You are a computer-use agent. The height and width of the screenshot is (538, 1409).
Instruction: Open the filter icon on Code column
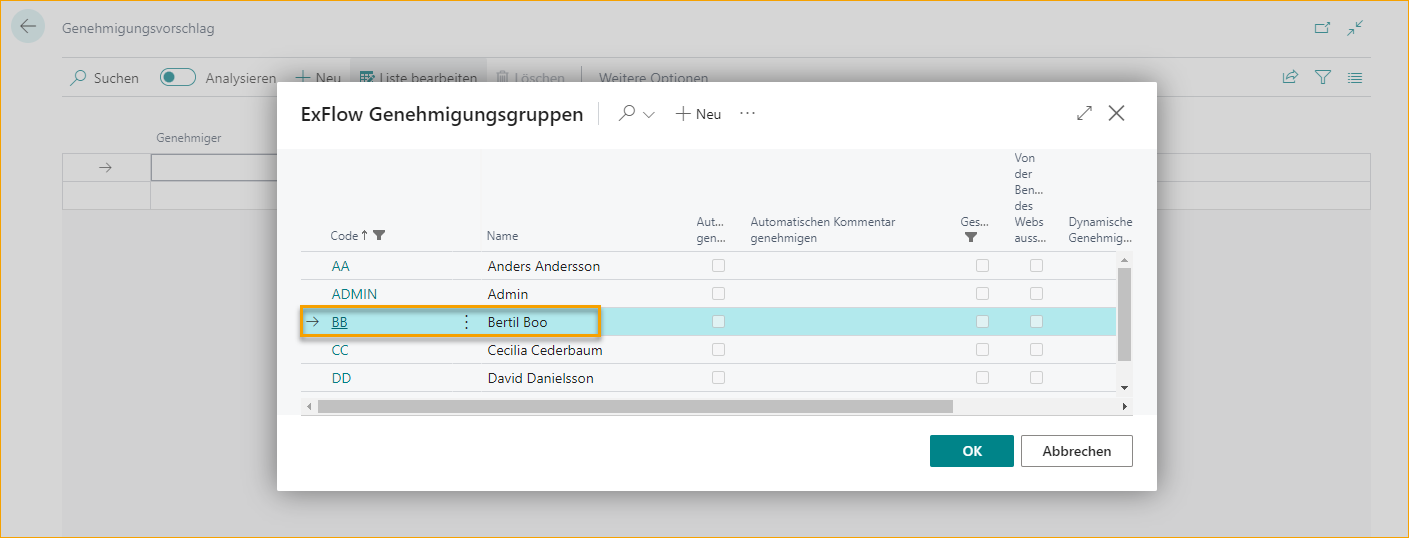tap(379, 236)
